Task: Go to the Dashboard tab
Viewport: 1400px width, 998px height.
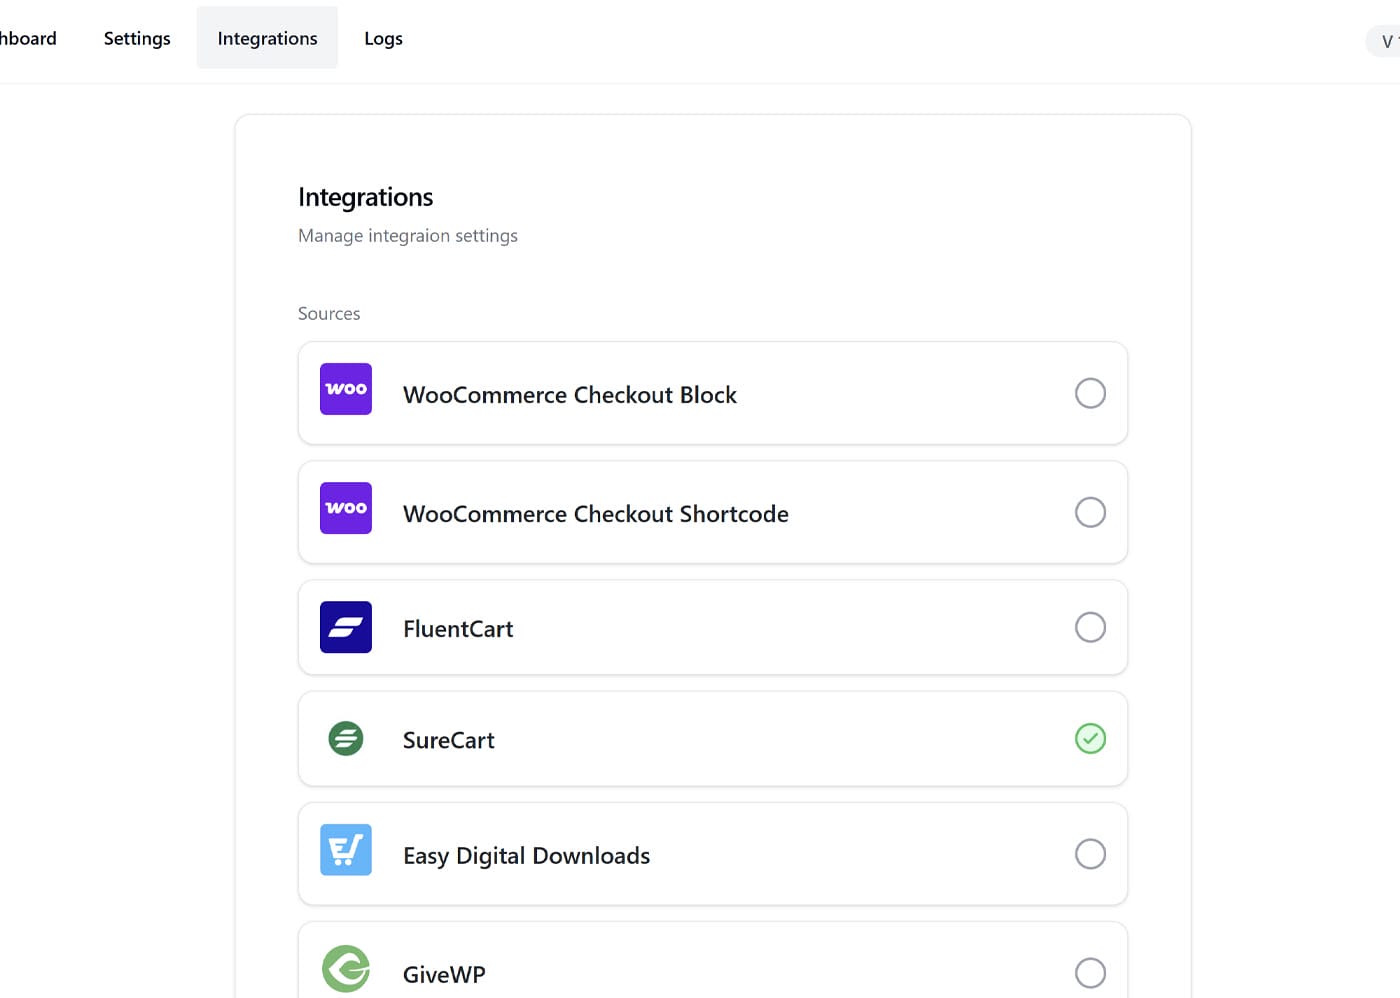Action: [28, 38]
